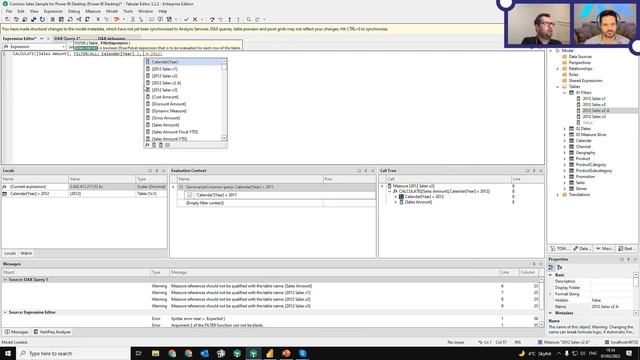Toggle the 'Calendar'[Year] = 2011 filter checkbox
The image size is (640, 360).
pos(189,195)
